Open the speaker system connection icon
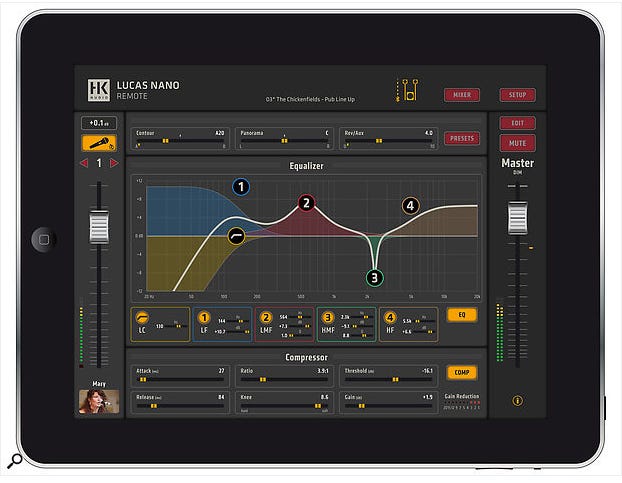Viewport: 622px width, 483px height. 407,90
